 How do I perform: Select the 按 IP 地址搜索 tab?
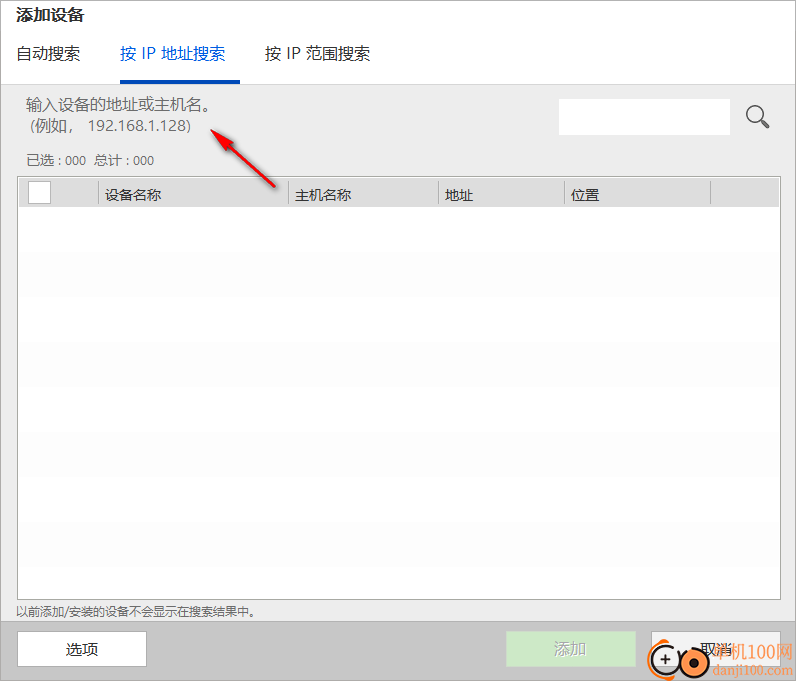tap(173, 54)
